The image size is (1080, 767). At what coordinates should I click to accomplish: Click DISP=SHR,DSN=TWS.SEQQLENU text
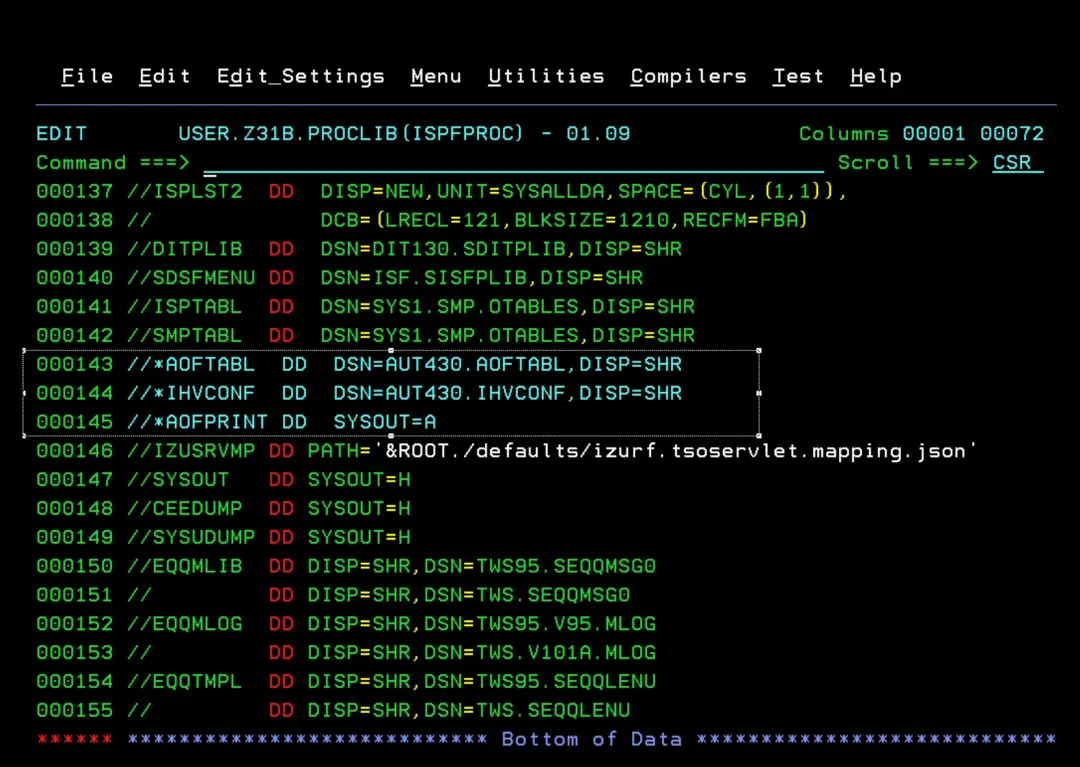tap(468, 711)
